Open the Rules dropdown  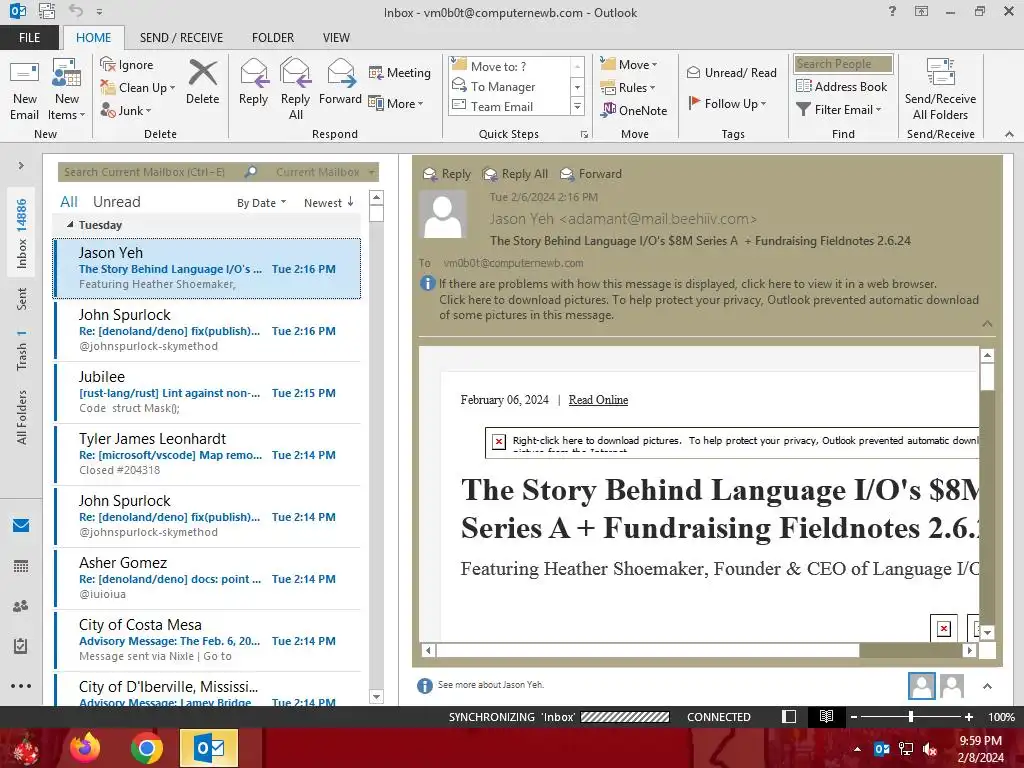[x=628, y=88]
